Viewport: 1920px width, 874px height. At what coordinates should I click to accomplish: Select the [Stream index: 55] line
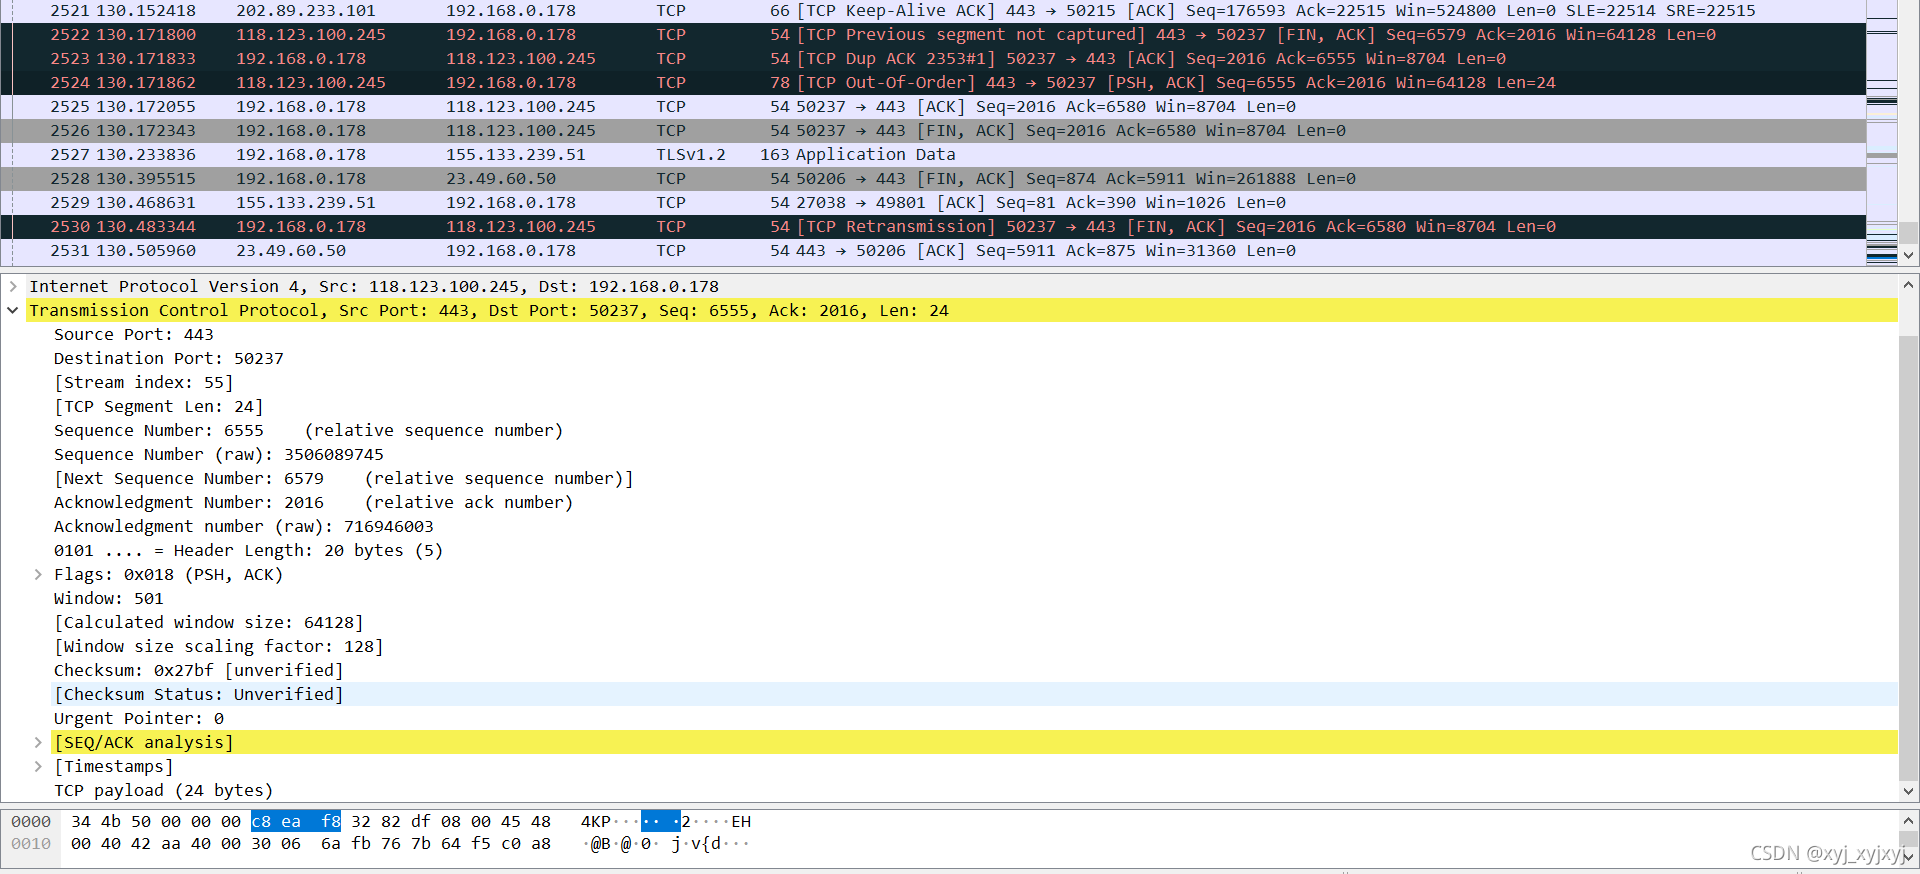[143, 382]
